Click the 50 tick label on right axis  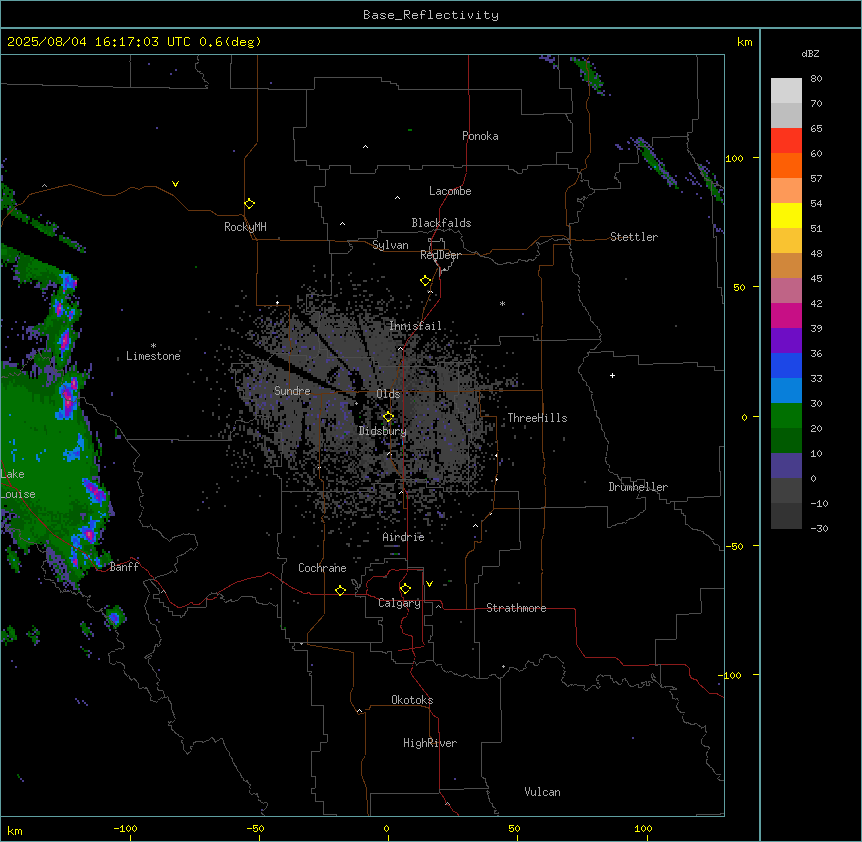tap(739, 287)
